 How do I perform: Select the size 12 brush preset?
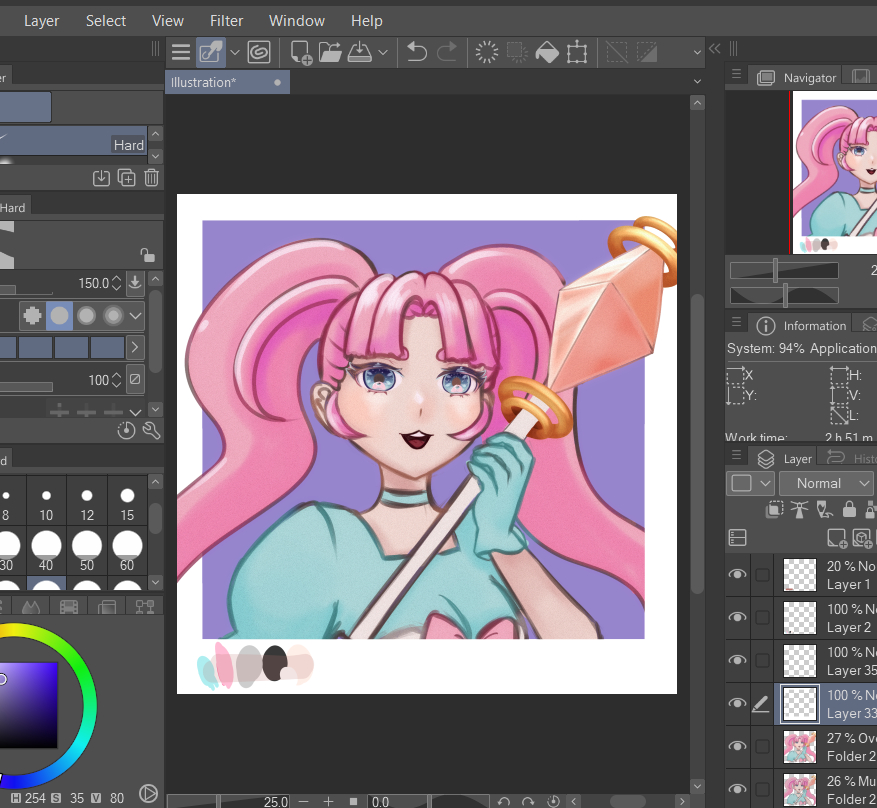tap(87, 496)
